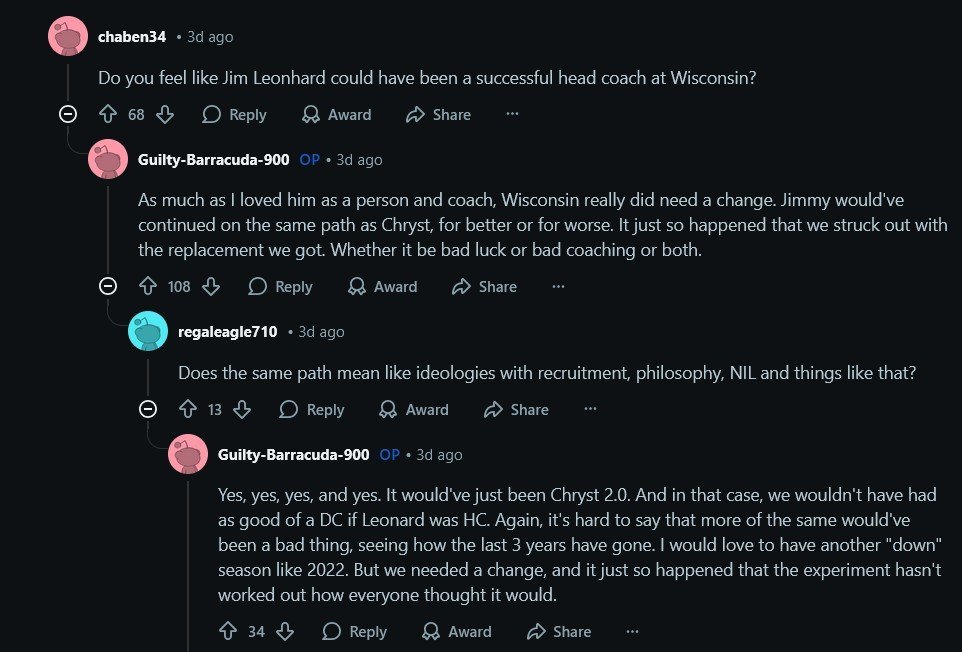The image size is (962, 652).
Task: Upvote the comment with 34 votes
Action: click(x=227, y=631)
